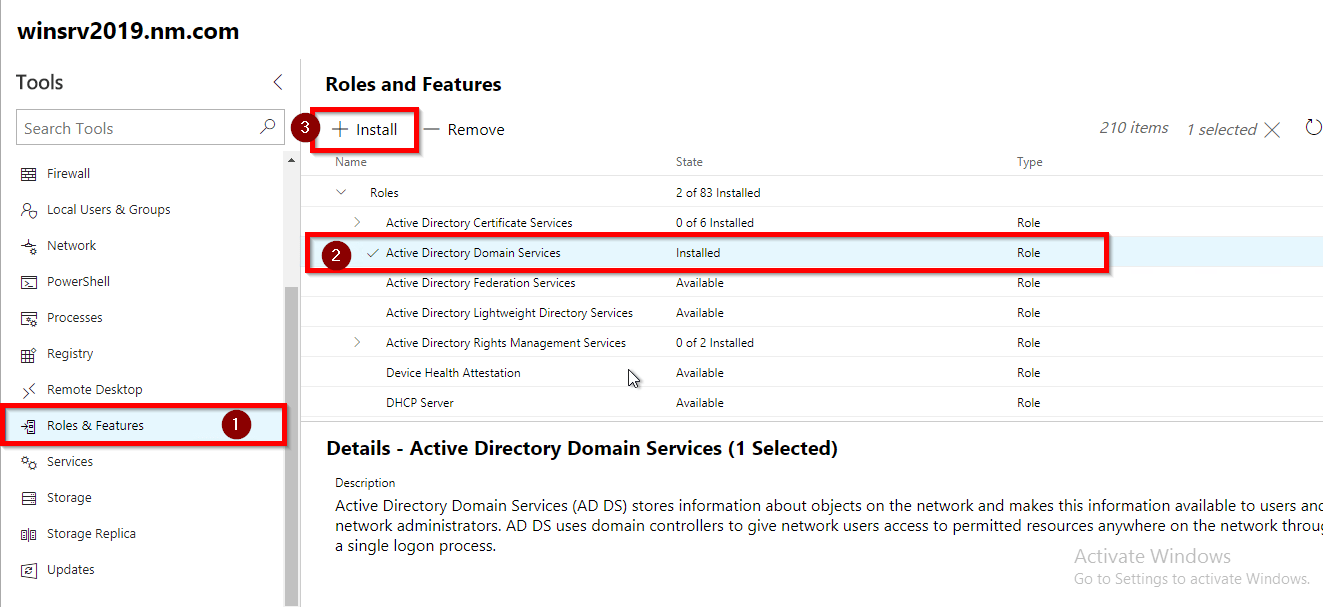Select the DHCP Server role row
Image resolution: width=1323 pixels, height=607 pixels.
[419, 402]
